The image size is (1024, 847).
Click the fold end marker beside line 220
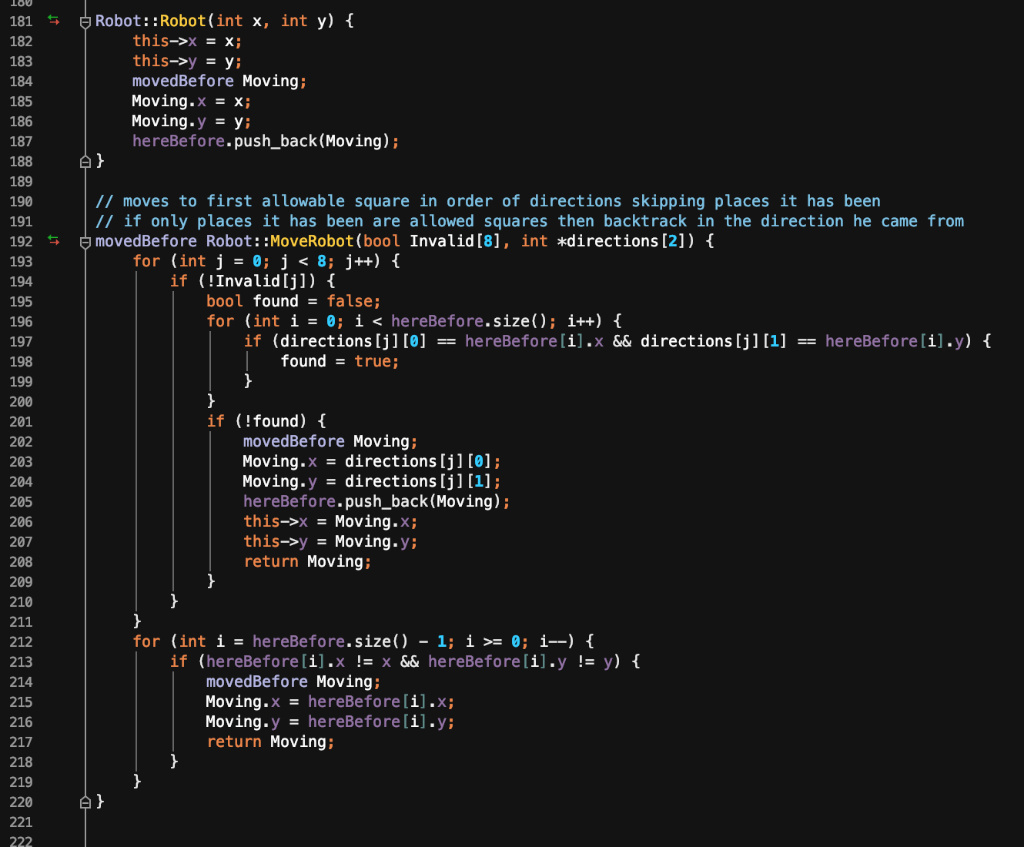pos(84,801)
